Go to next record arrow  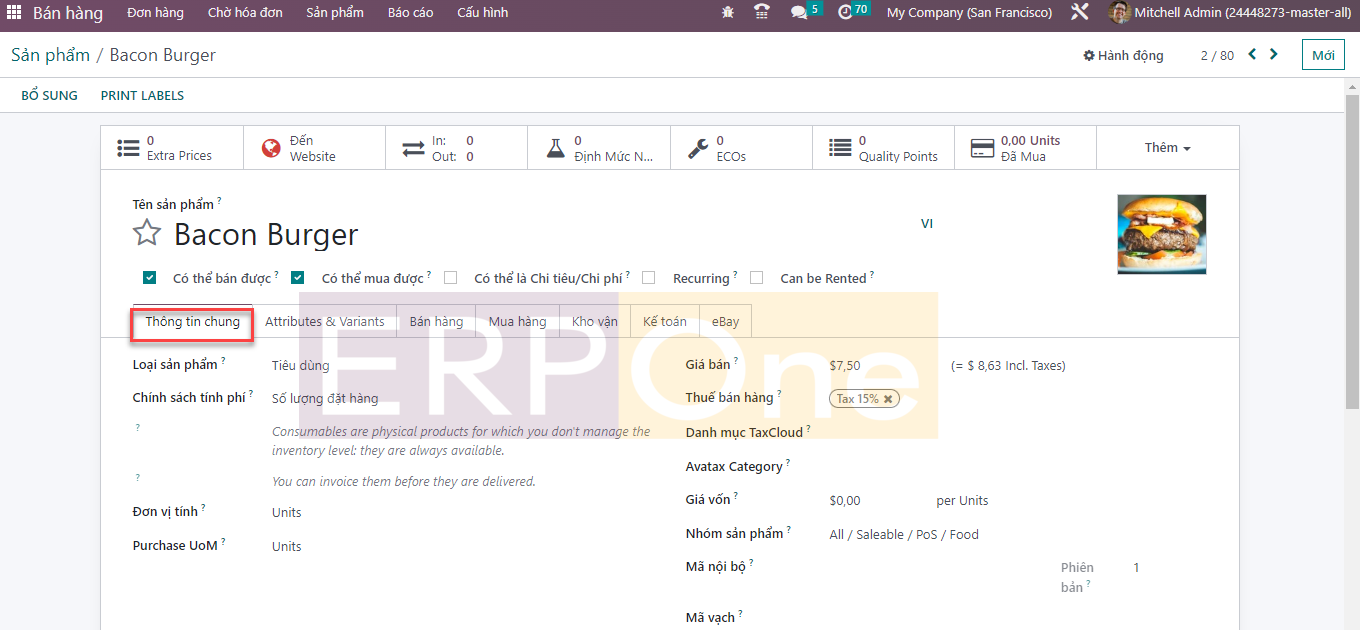coord(1273,55)
